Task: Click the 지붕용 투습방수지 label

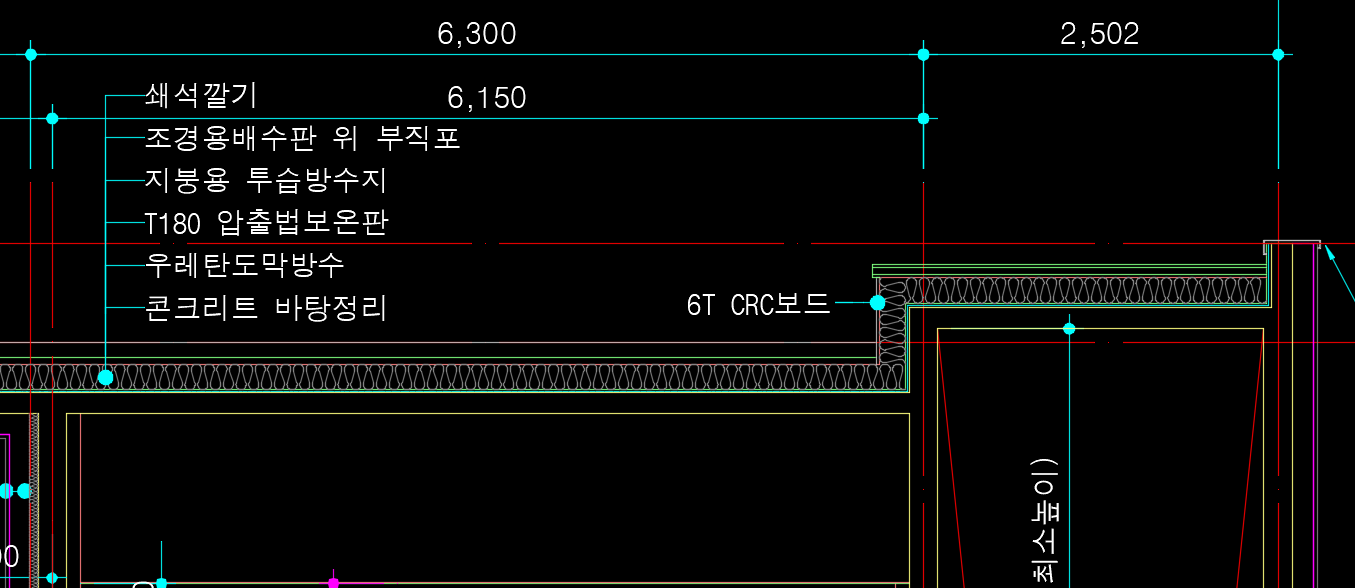Action: click(x=265, y=181)
